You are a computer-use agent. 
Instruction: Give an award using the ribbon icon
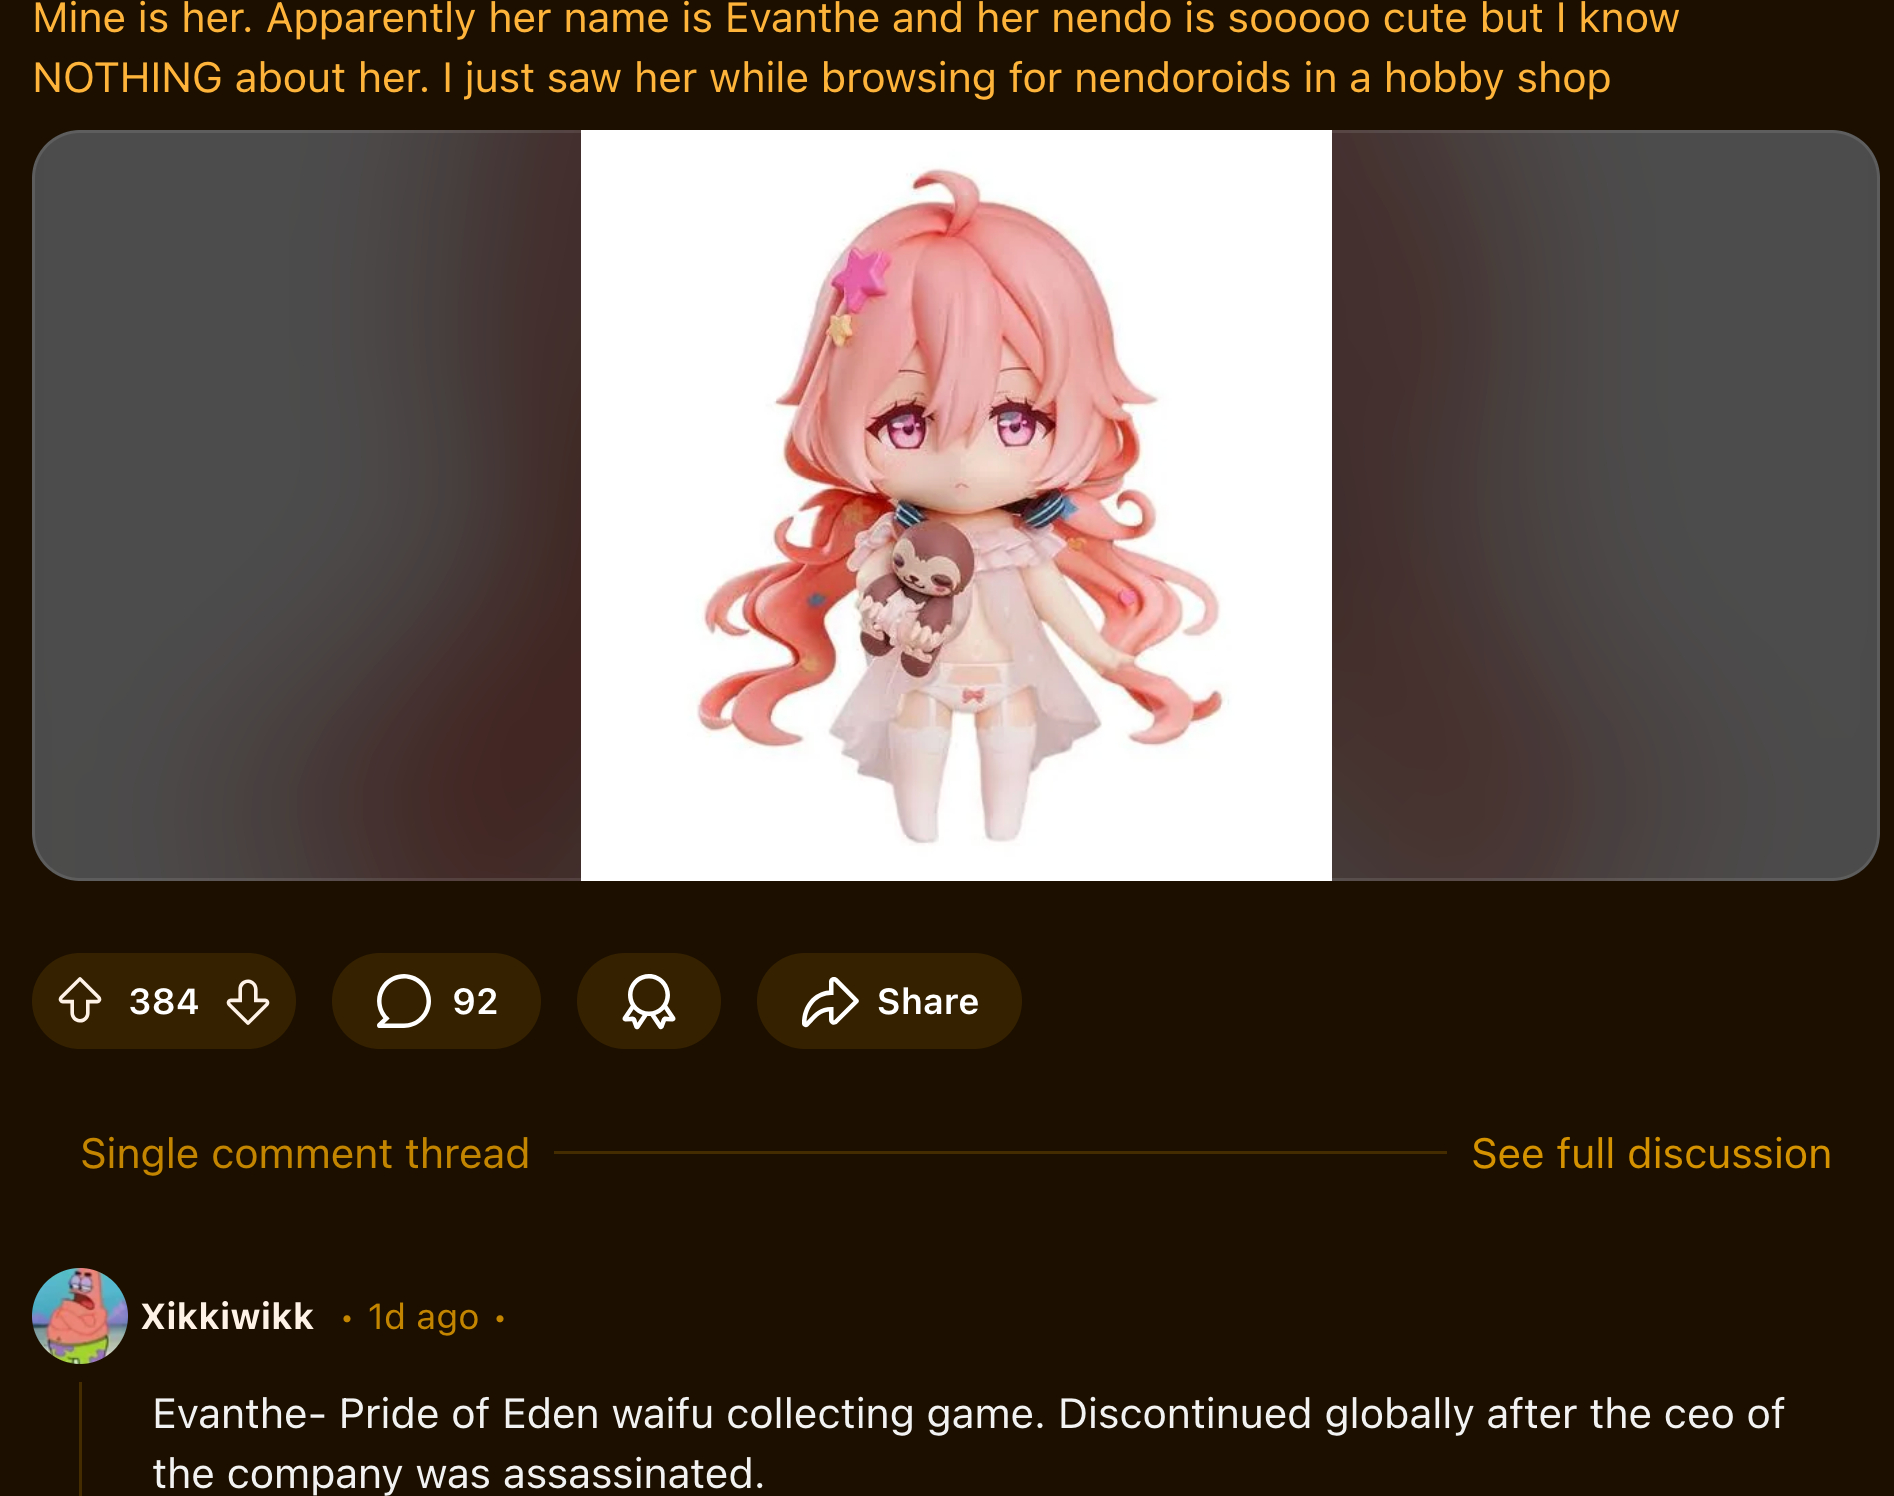tap(649, 1001)
